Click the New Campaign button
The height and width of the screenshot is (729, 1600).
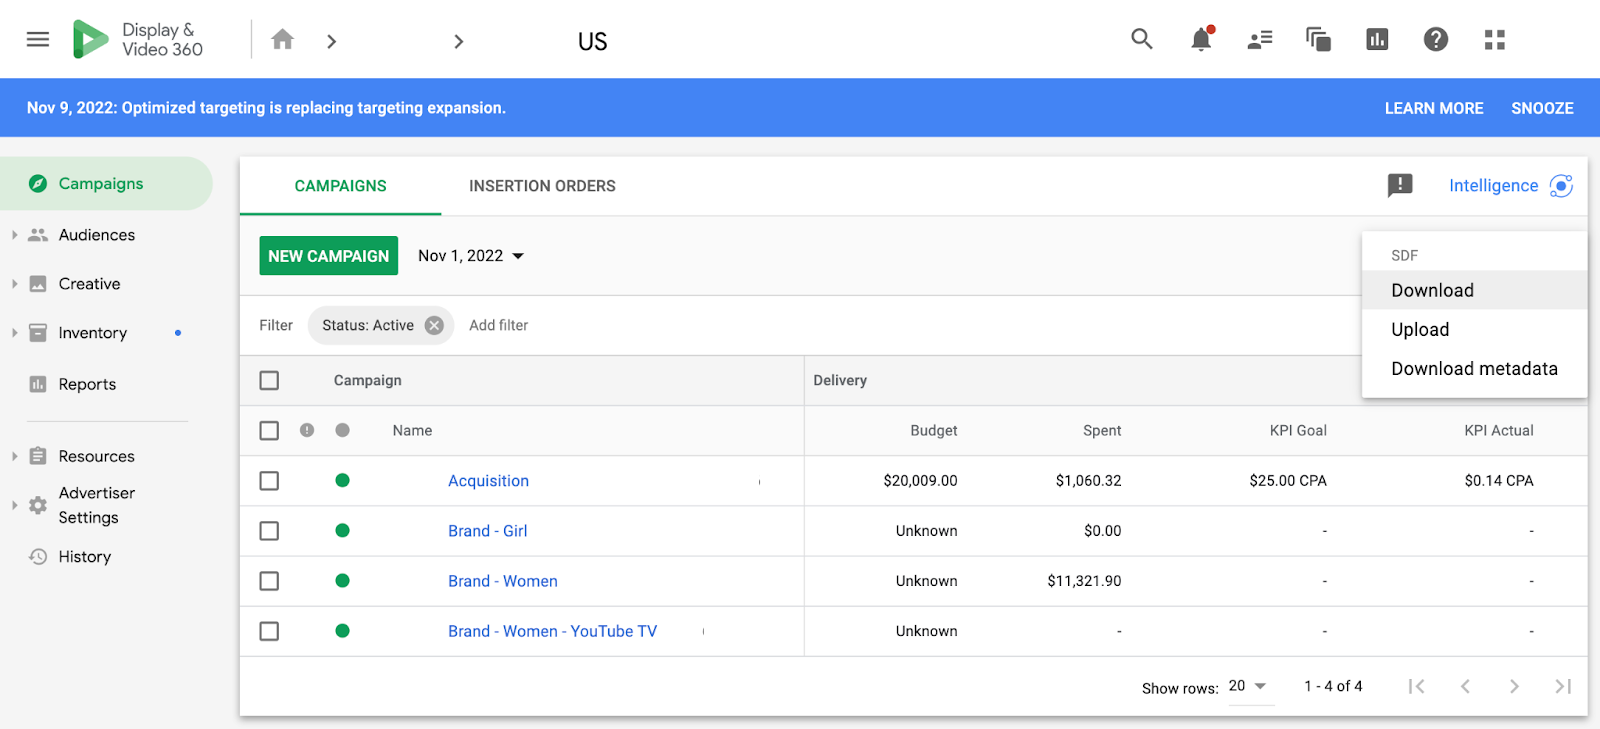tap(328, 256)
